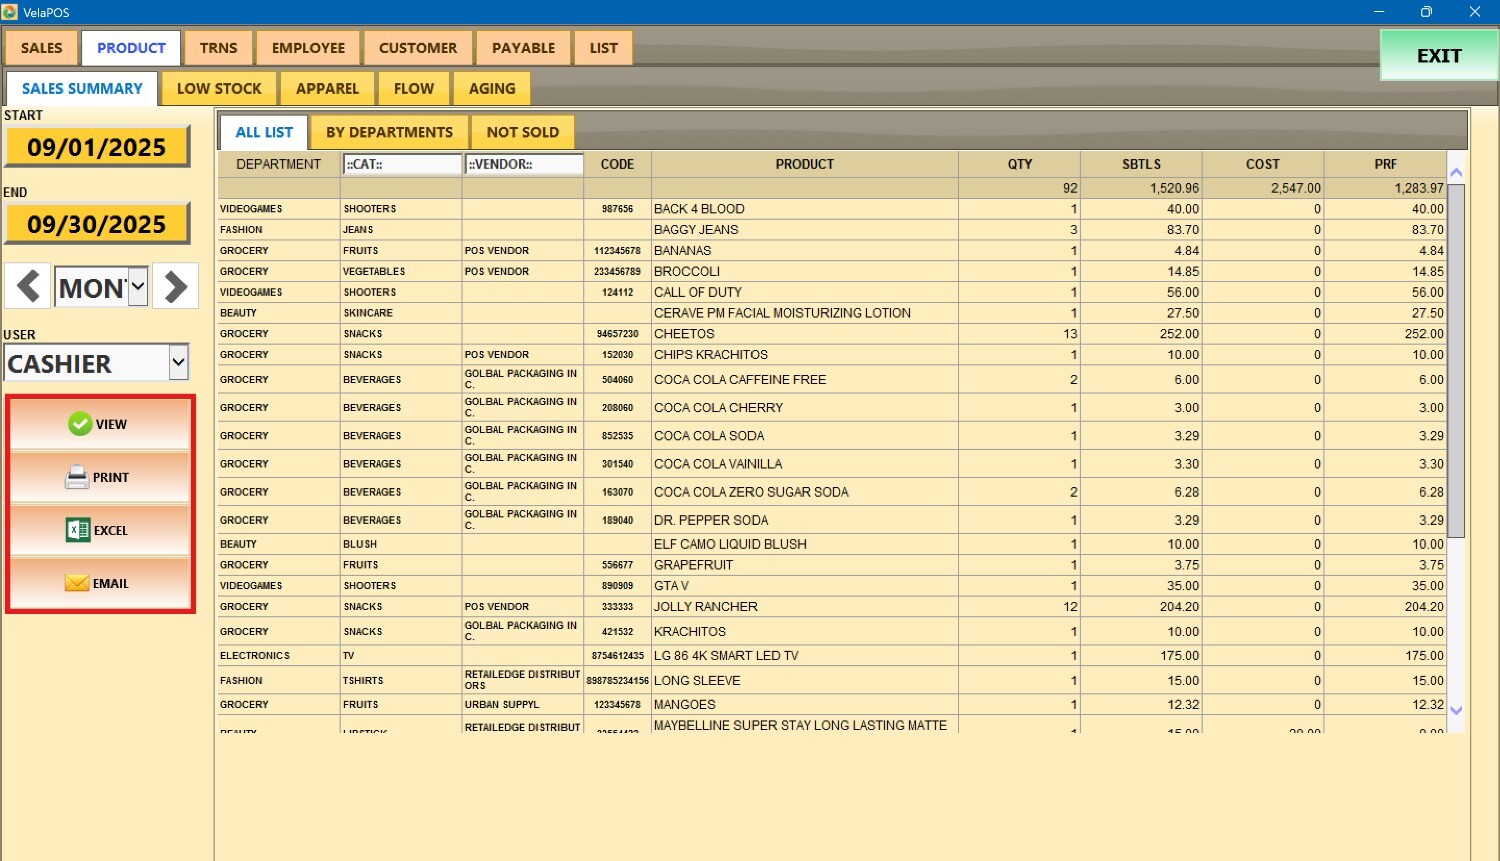
Task: Click the VelaPOS app icon in title bar
Action: (10, 12)
